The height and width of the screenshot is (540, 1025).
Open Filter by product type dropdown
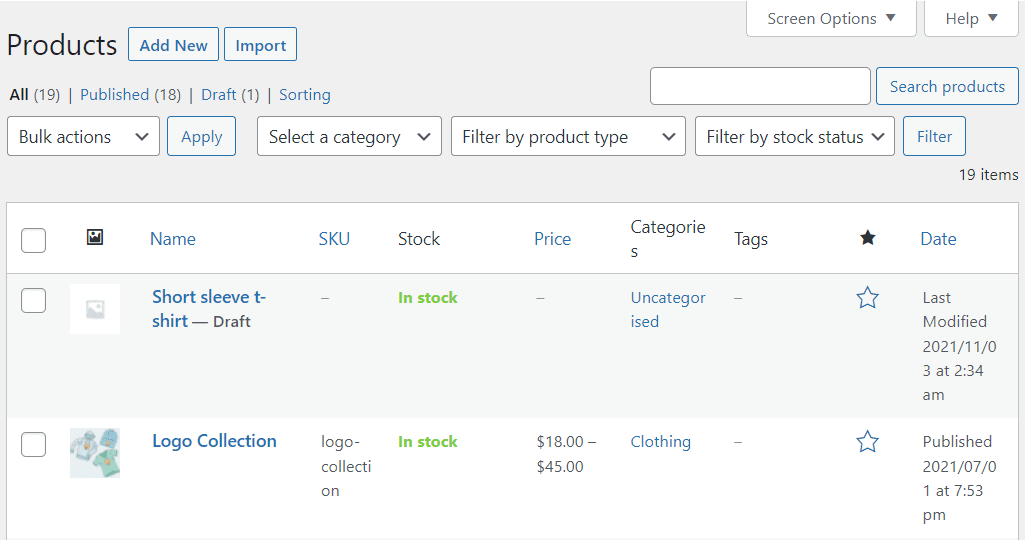pyautogui.click(x=568, y=137)
